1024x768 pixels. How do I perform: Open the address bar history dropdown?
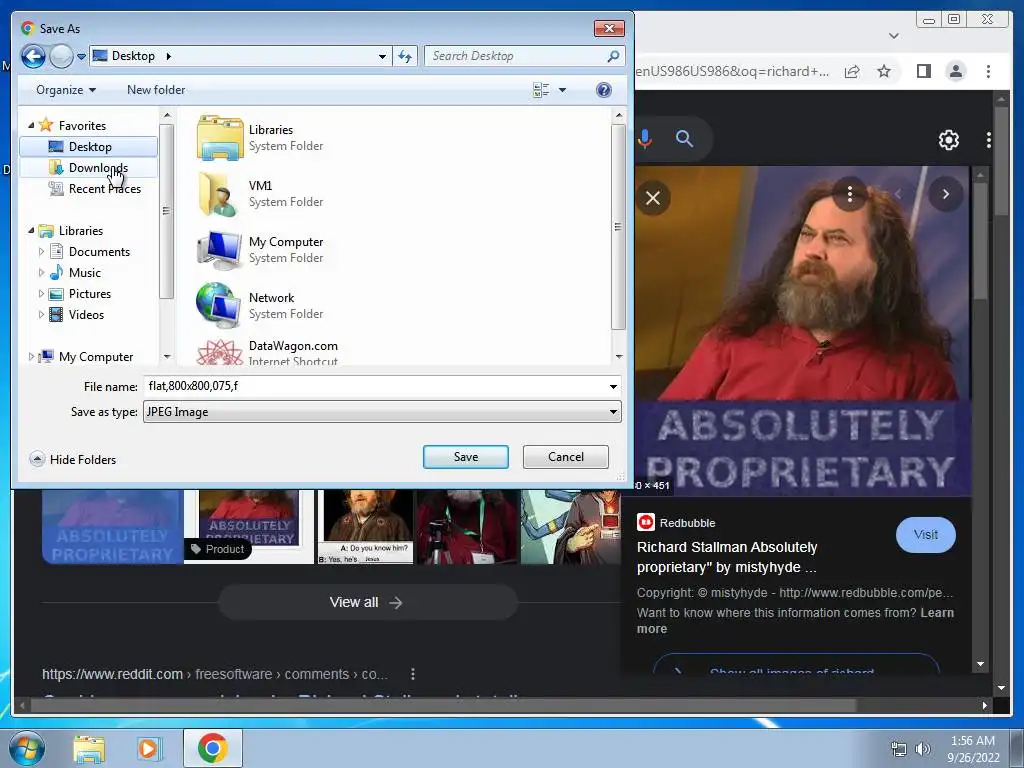click(x=382, y=56)
